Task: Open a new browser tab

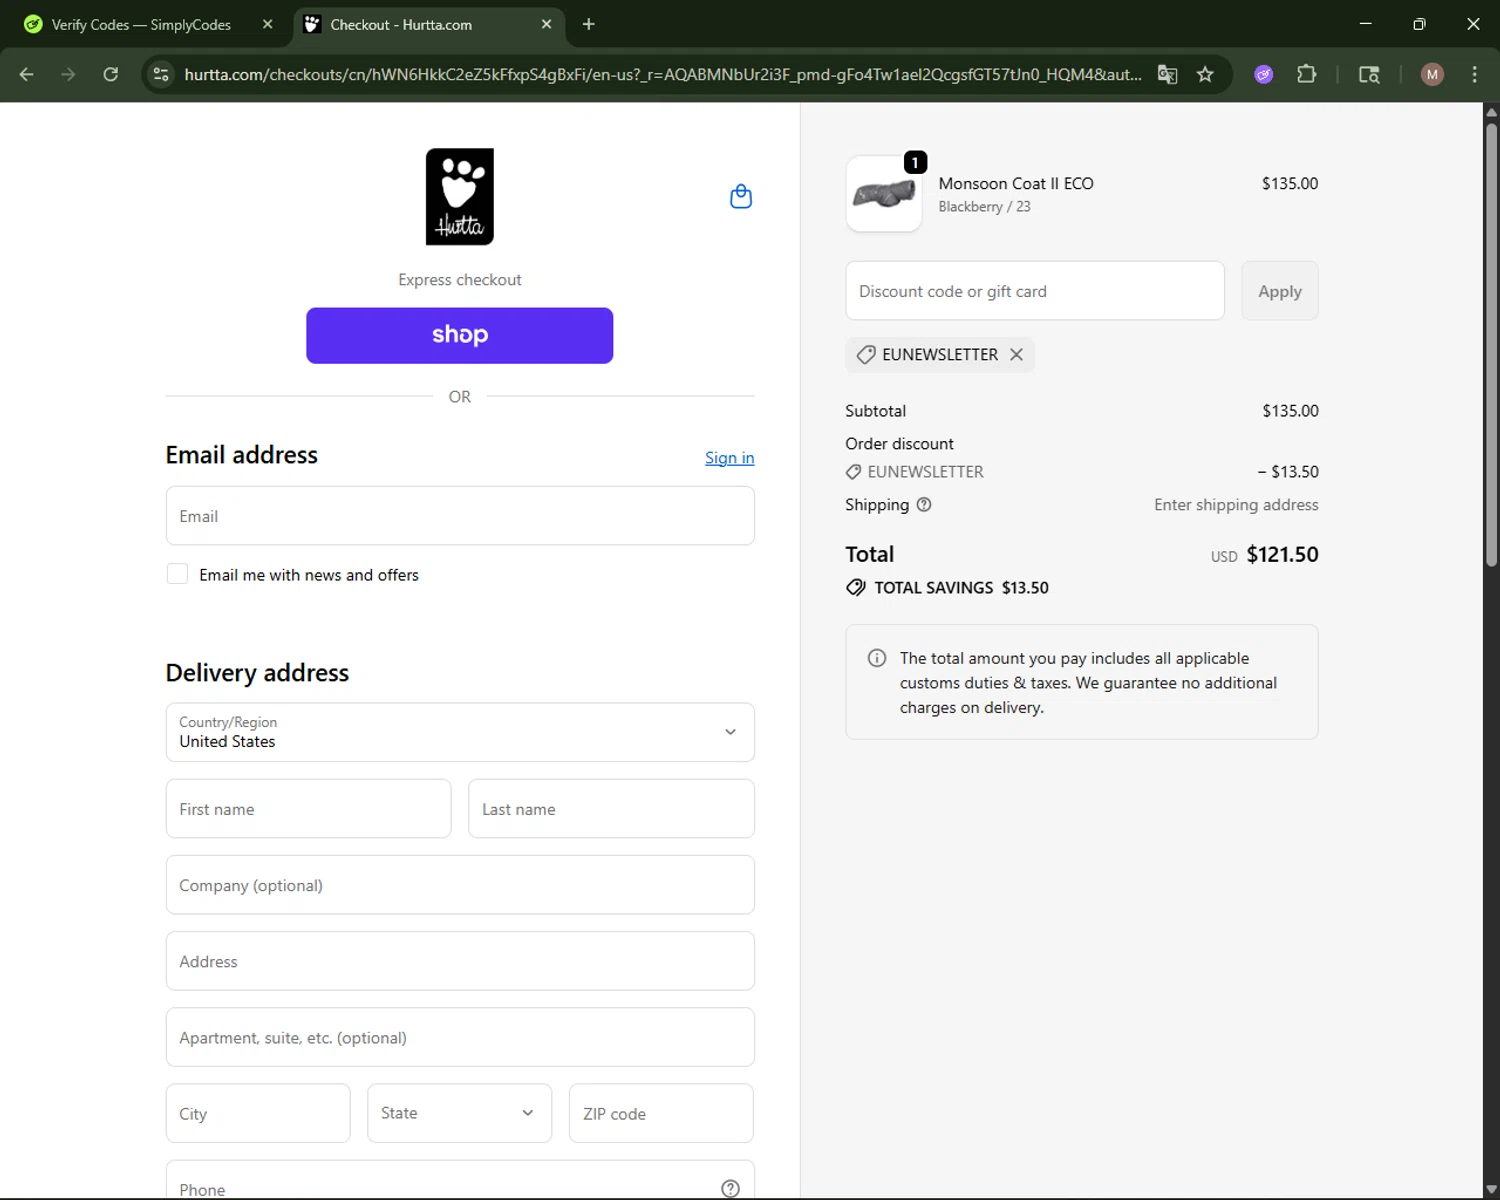Action: 589,24
